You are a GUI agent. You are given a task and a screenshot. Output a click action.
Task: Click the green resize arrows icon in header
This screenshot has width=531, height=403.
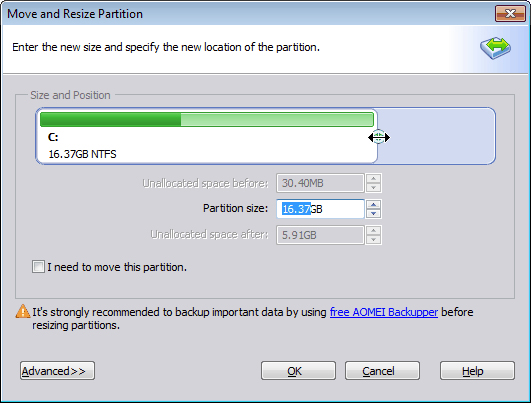click(x=495, y=48)
